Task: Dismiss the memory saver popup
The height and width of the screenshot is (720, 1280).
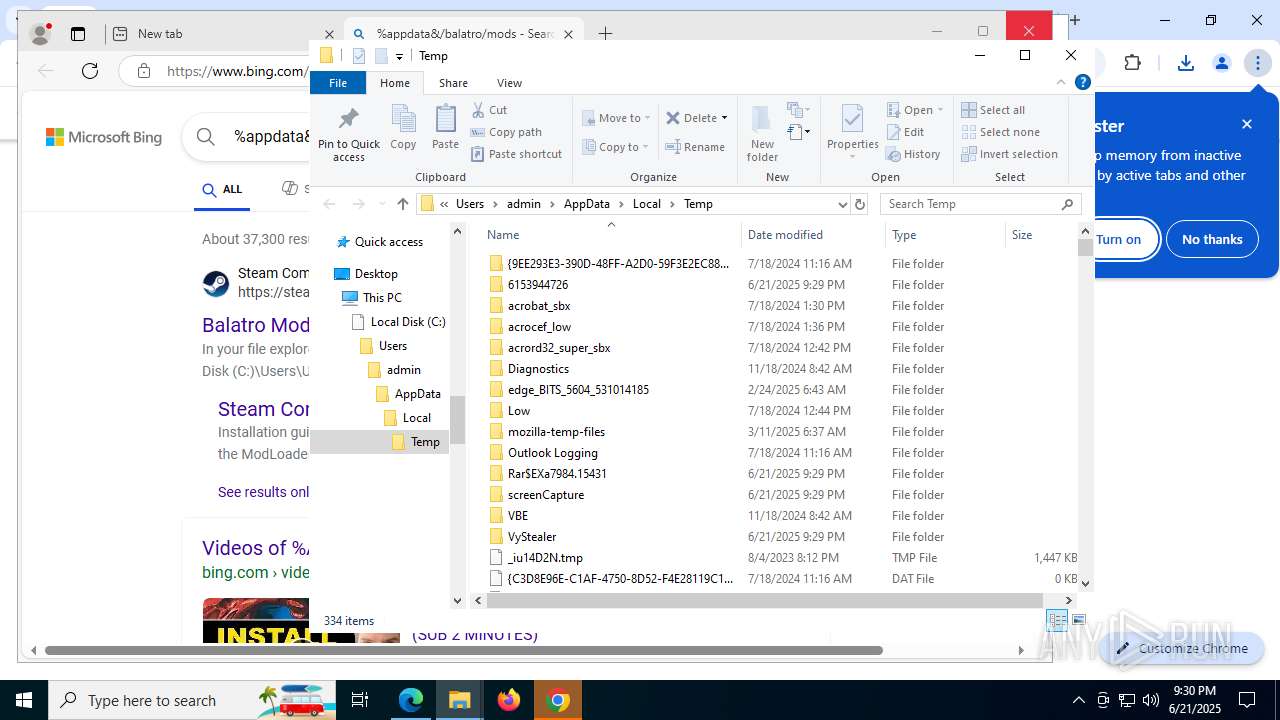Action: (x=1247, y=124)
